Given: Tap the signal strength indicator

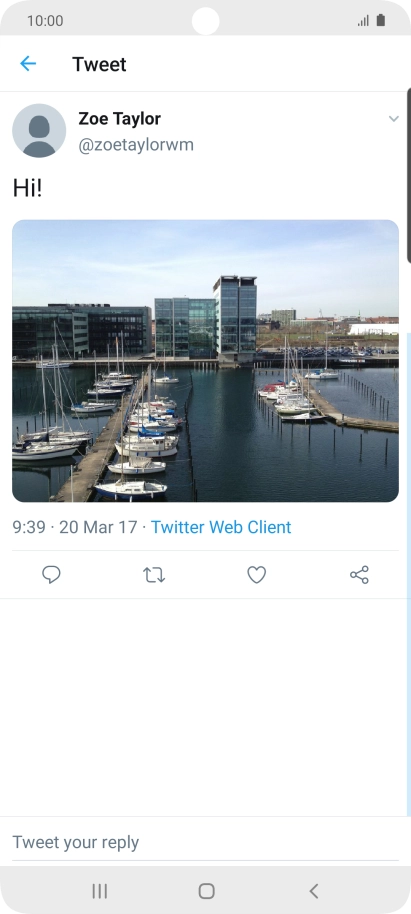Looking at the screenshot, I should [x=363, y=21].
